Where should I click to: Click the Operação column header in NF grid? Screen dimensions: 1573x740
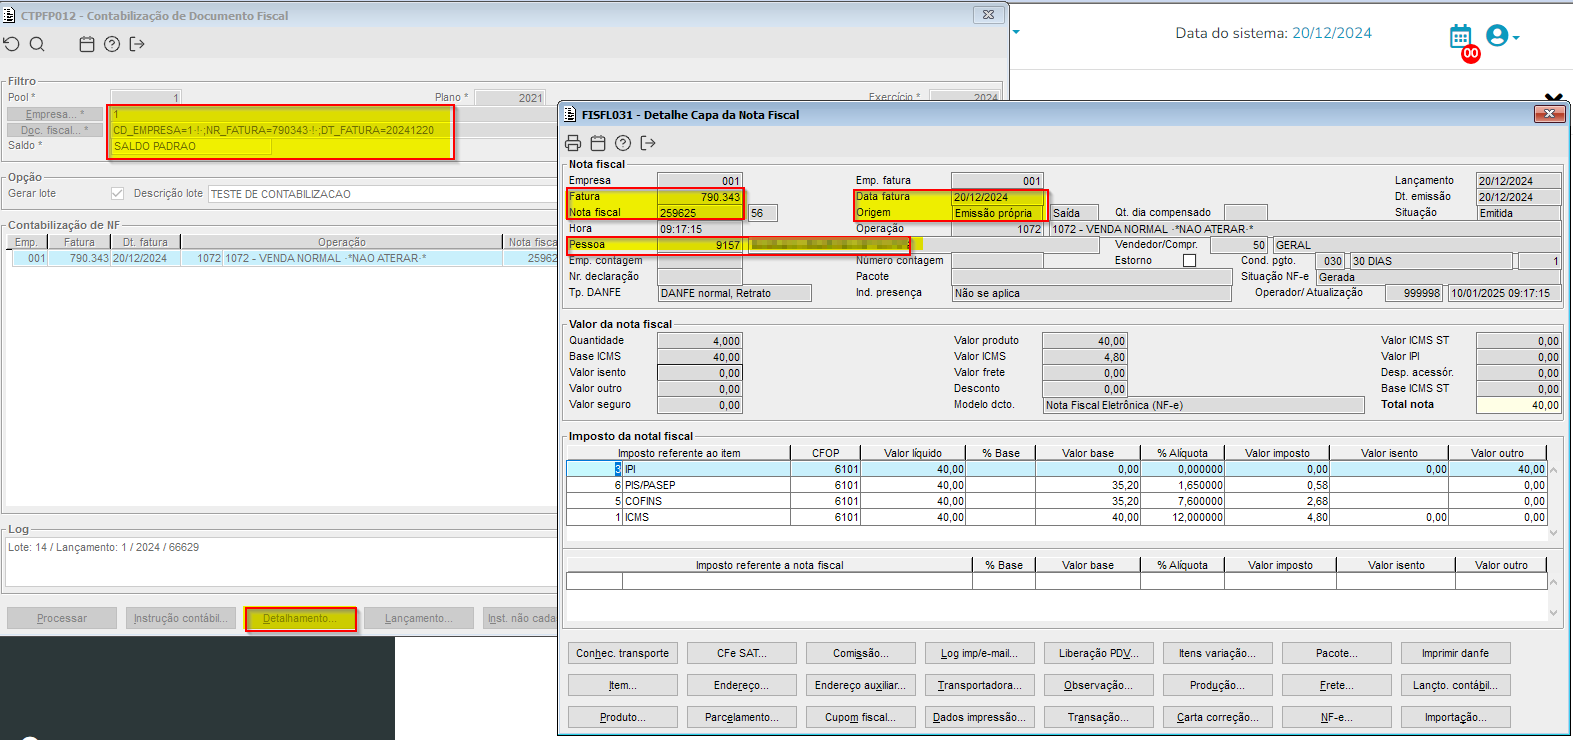pyautogui.click(x=341, y=242)
